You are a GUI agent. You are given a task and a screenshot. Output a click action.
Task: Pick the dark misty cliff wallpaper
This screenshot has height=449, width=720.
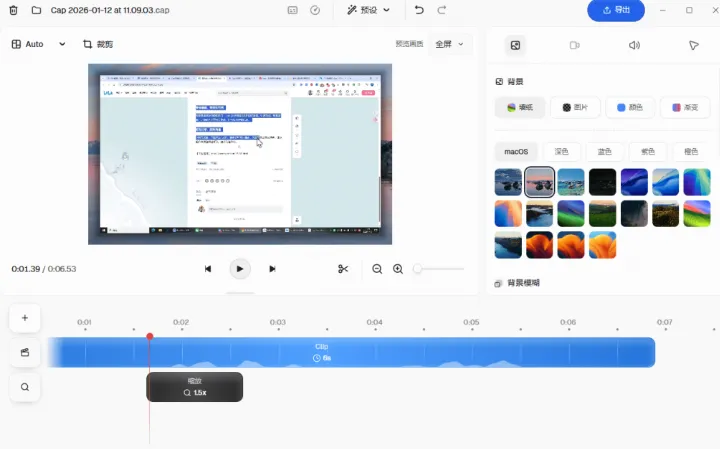pyautogui.click(x=634, y=213)
